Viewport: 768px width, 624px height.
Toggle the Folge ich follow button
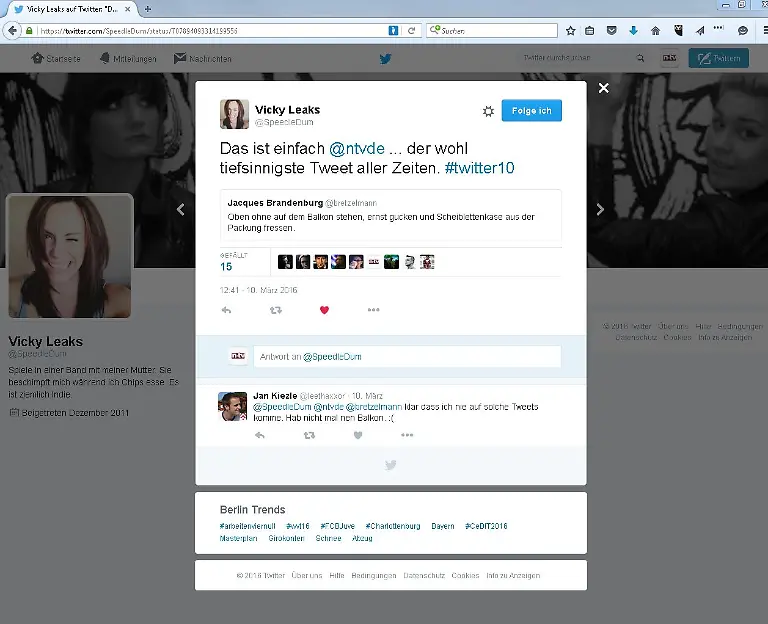(x=531, y=111)
